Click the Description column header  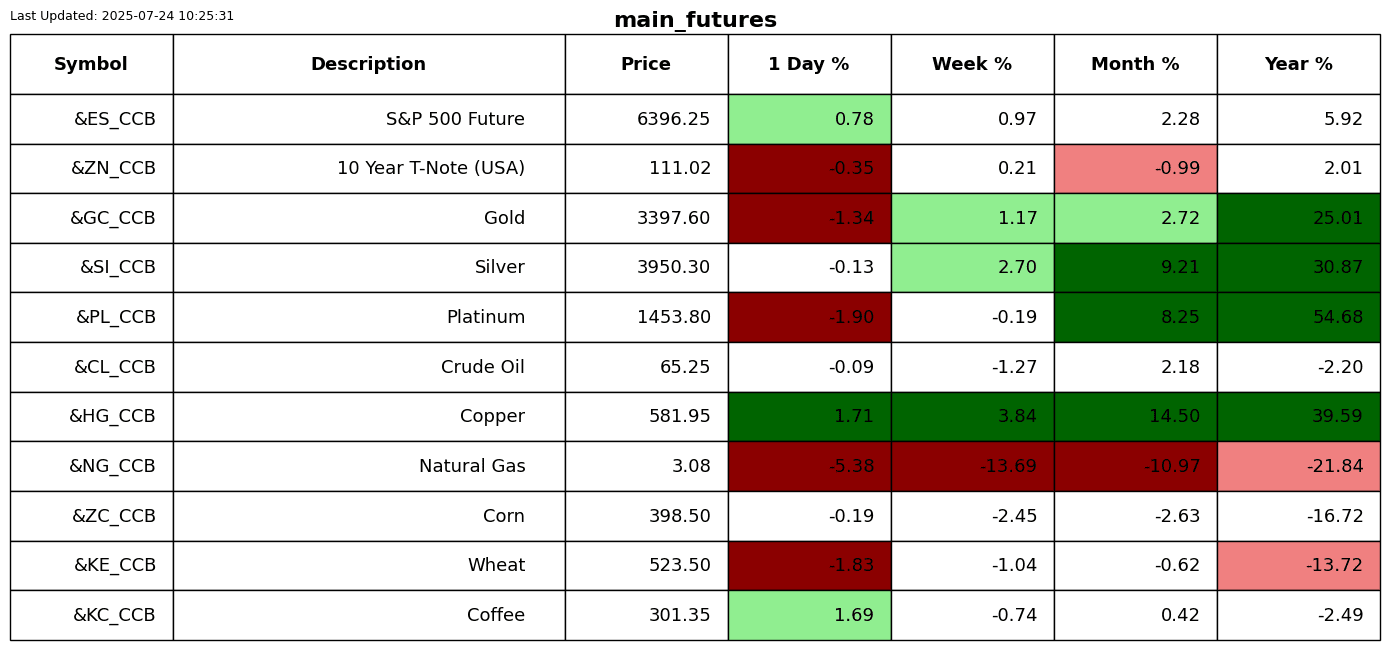pyautogui.click(x=368, y=65)
